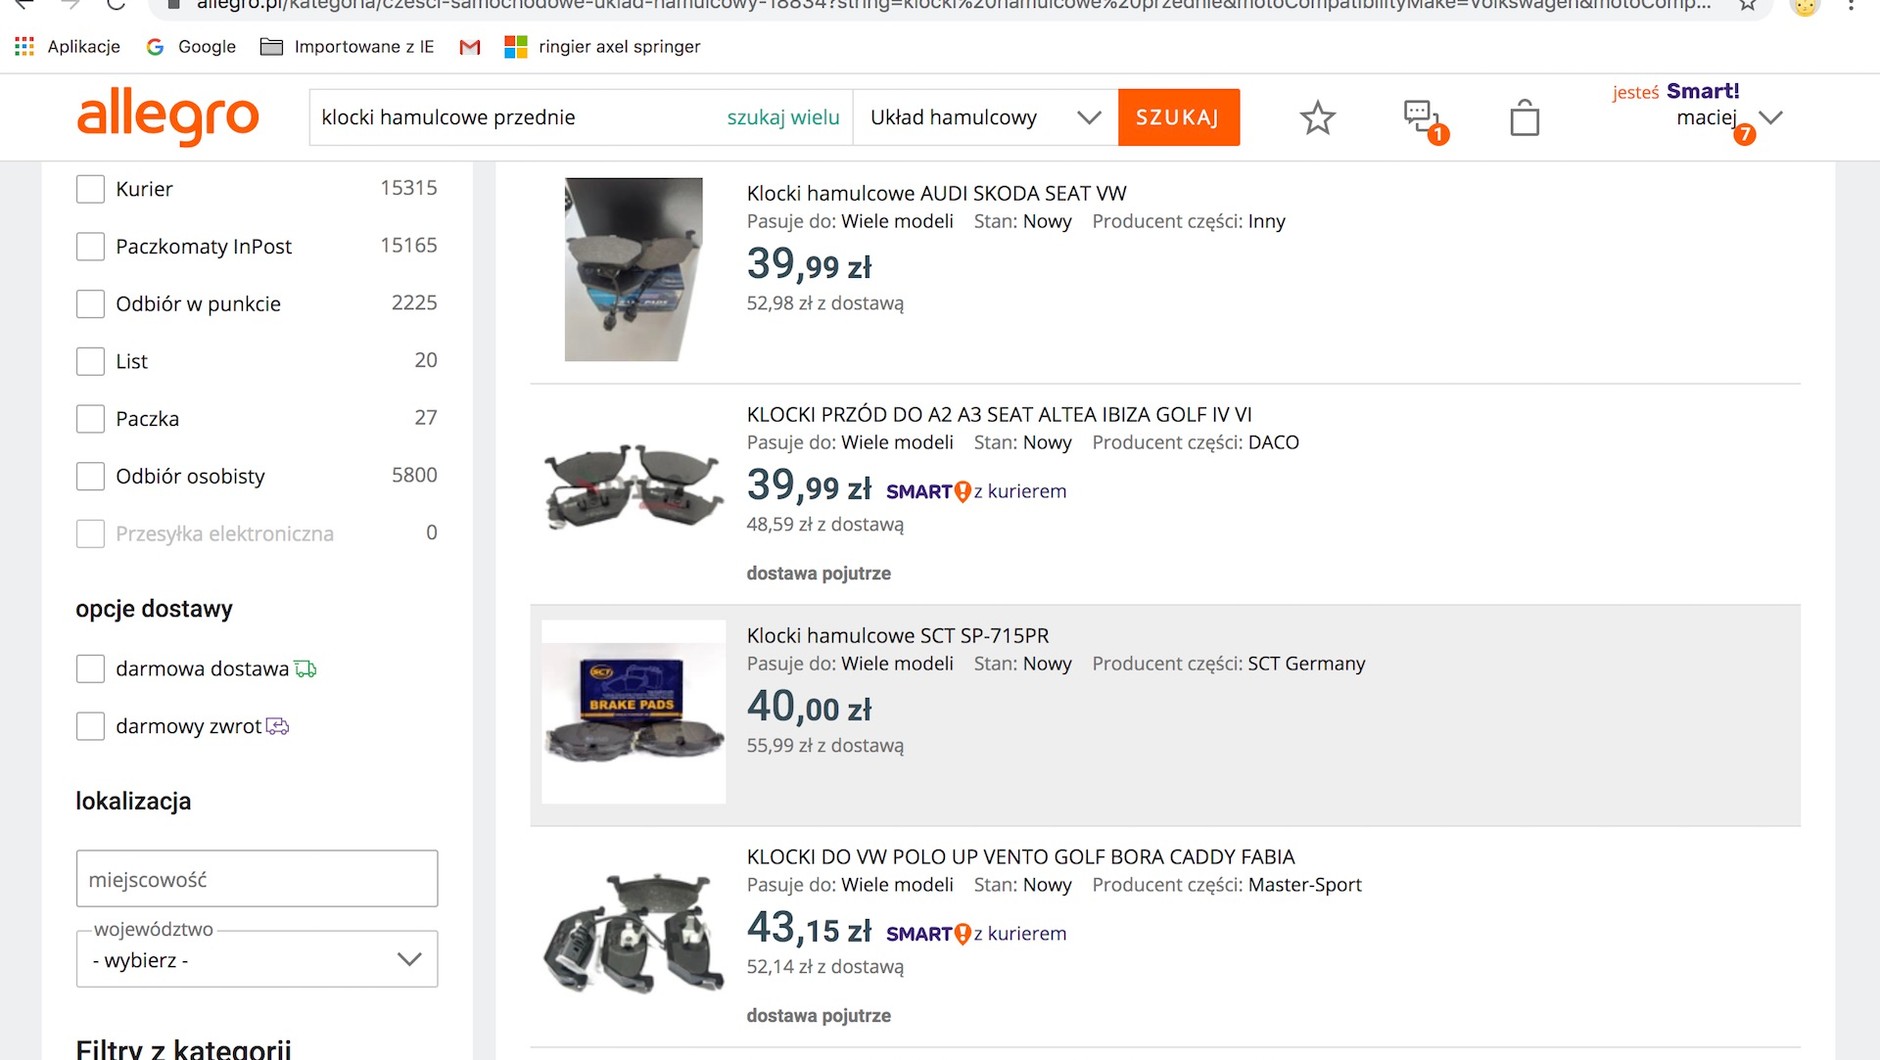Click the jesteś Smart! label
This screenshot has width=1880, height=1060.
1676,91
